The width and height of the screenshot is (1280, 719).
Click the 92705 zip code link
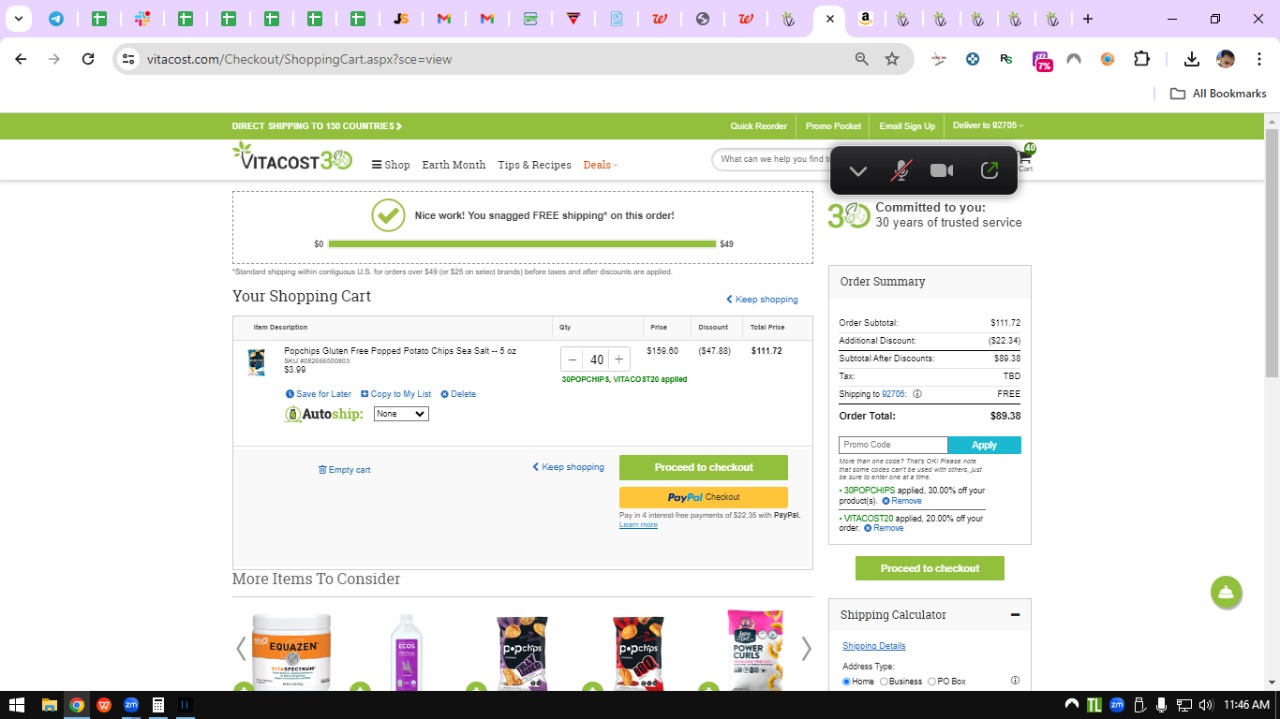(x=893, y=394)
